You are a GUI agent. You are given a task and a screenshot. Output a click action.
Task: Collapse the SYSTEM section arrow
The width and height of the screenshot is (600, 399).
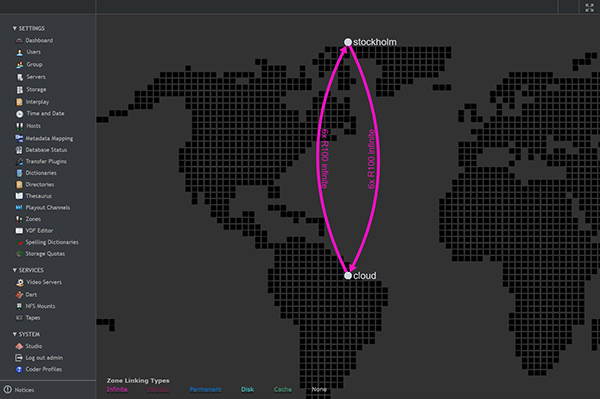15,334
